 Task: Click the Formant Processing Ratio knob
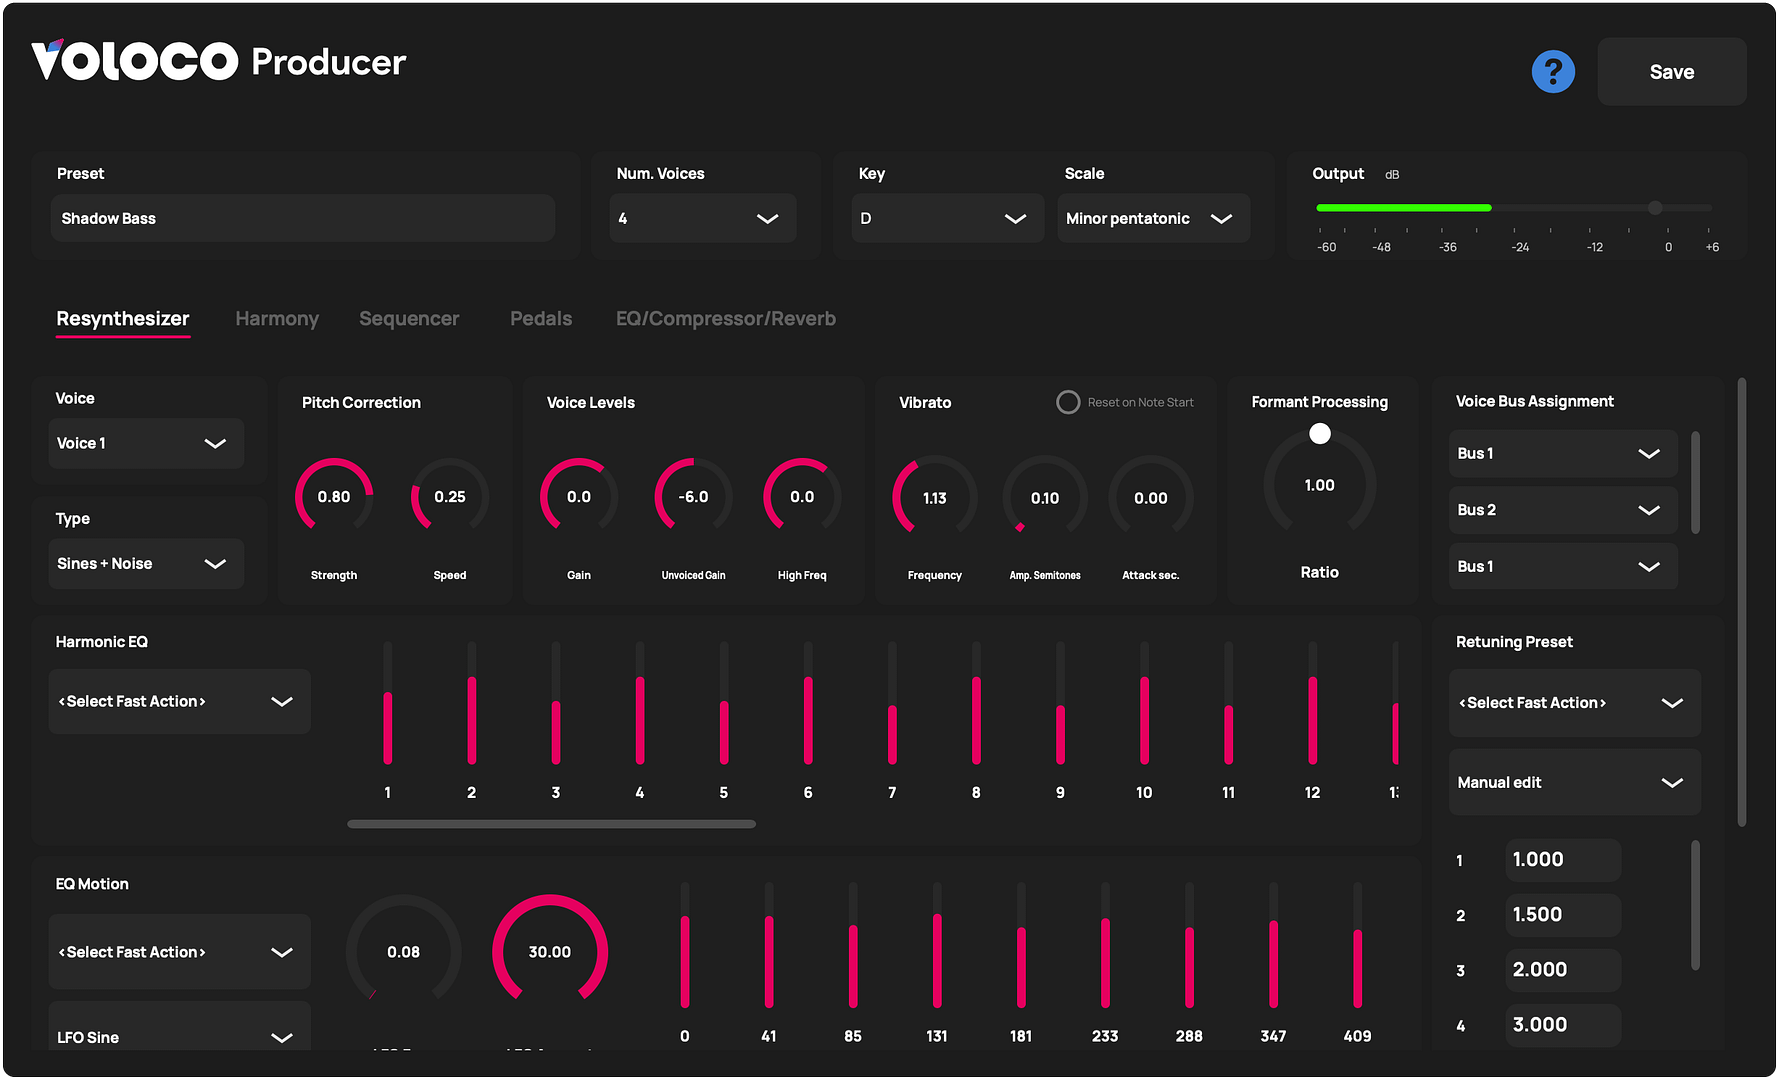click(1319, 485)
